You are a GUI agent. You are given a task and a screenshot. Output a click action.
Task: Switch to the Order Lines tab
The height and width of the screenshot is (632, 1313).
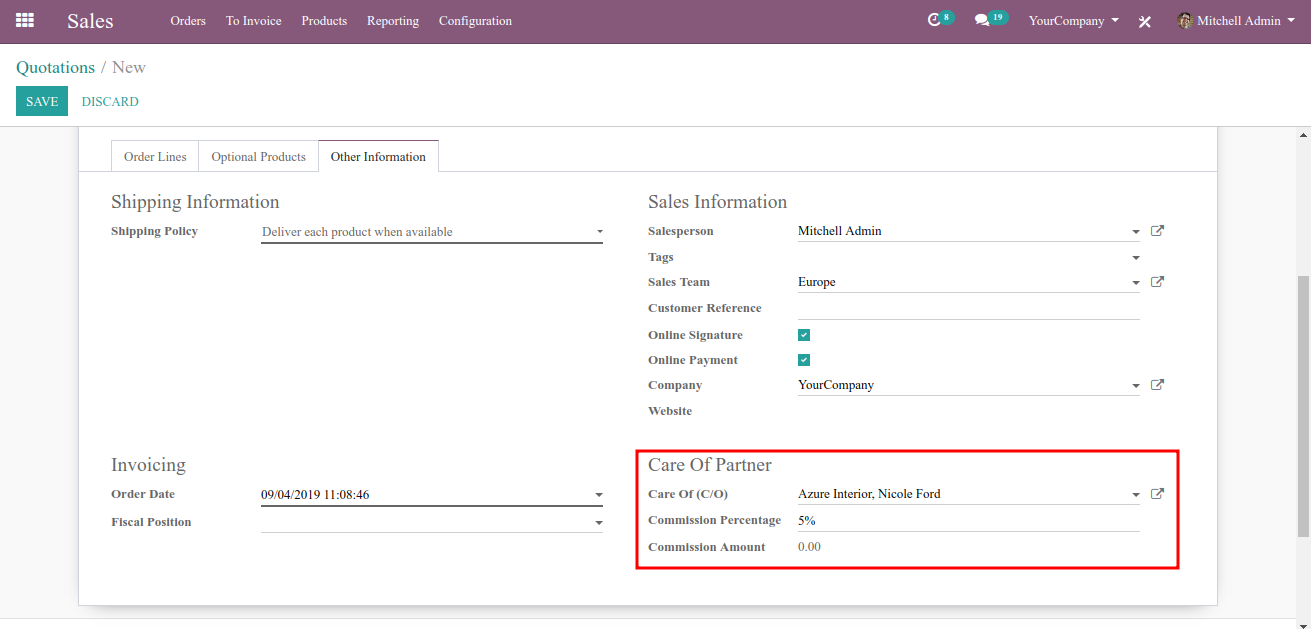point(155,157)
